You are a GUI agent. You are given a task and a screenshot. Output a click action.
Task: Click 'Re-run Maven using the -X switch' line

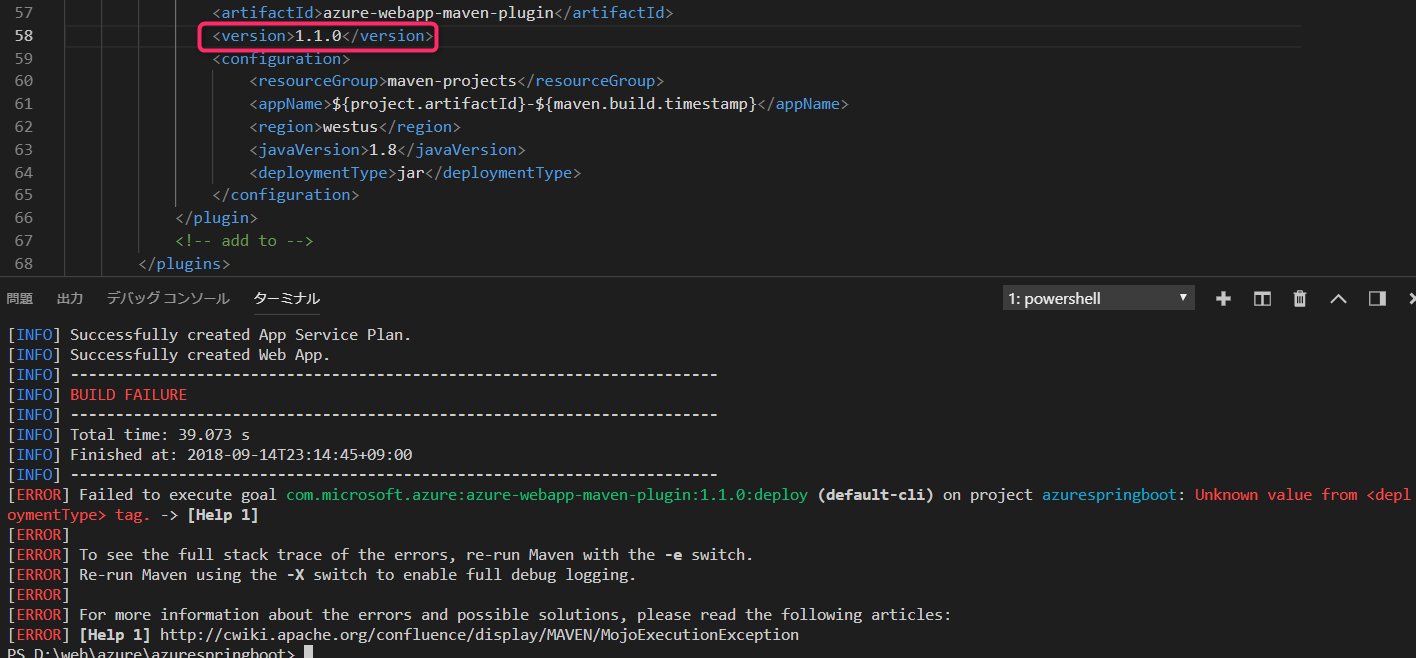coord(357,575)
